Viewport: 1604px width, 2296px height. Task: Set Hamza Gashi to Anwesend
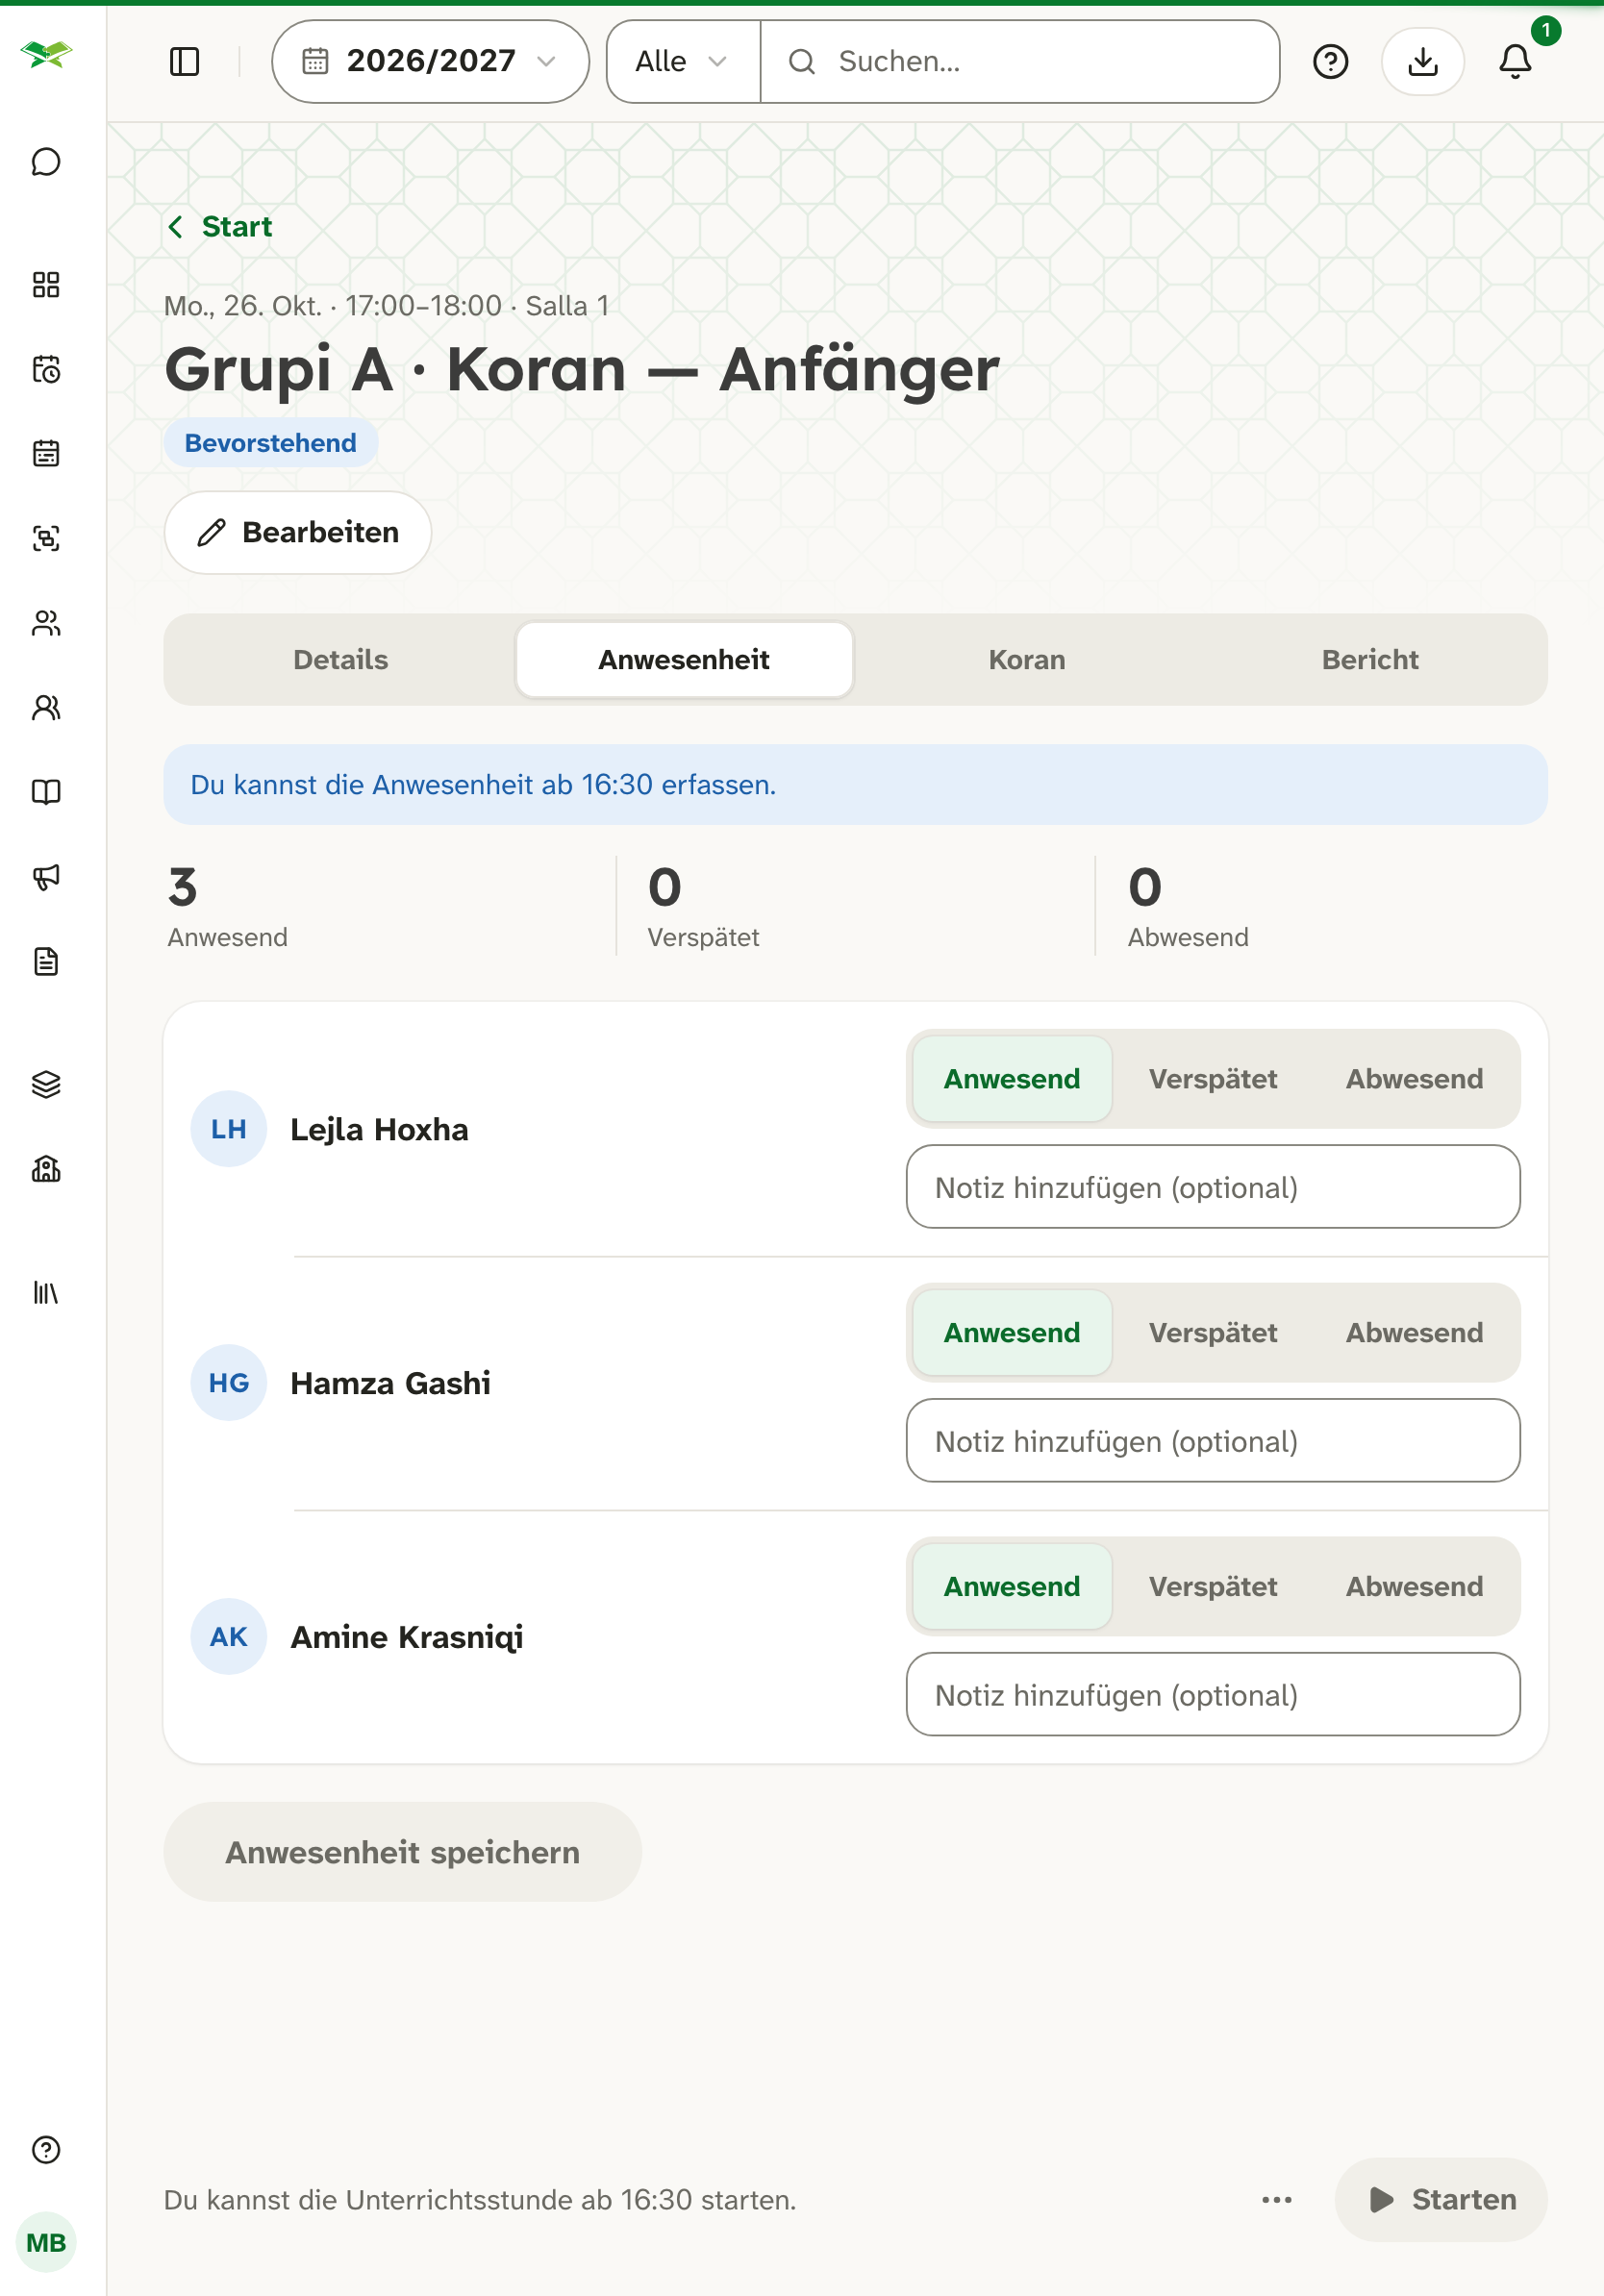coord(1012,1333)
